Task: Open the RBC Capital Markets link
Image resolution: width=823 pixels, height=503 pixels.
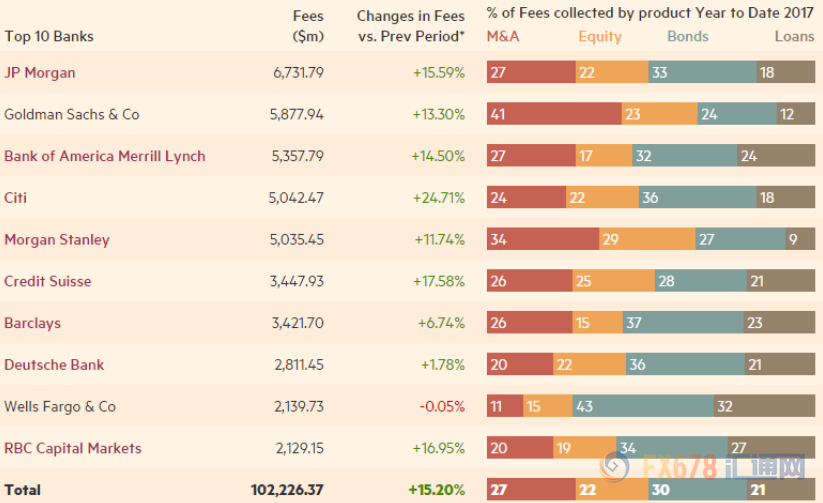Action: point(73,448)
